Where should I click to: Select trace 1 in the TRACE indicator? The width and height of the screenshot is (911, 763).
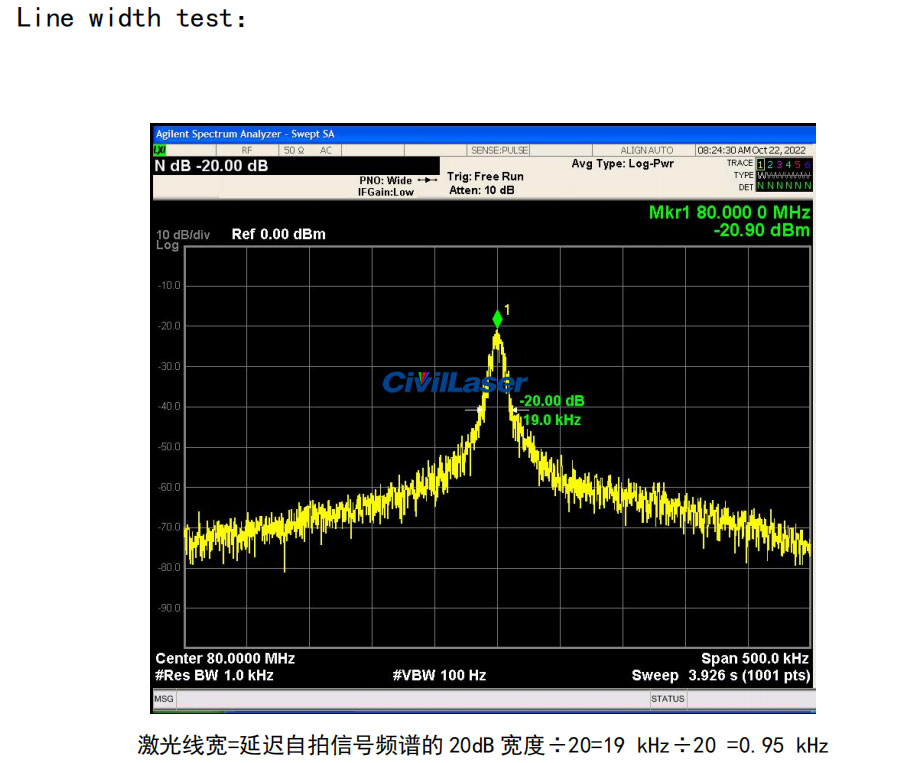761,164
